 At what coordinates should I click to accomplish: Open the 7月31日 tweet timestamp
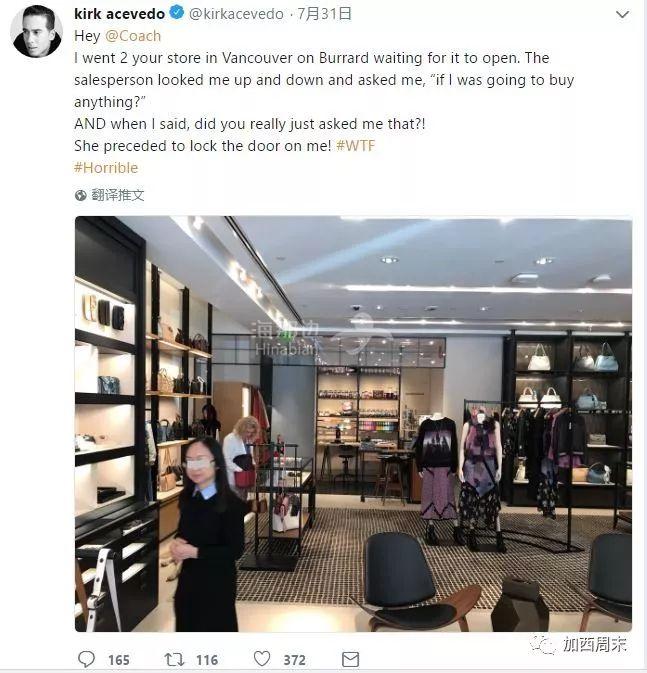coord(324,14)
